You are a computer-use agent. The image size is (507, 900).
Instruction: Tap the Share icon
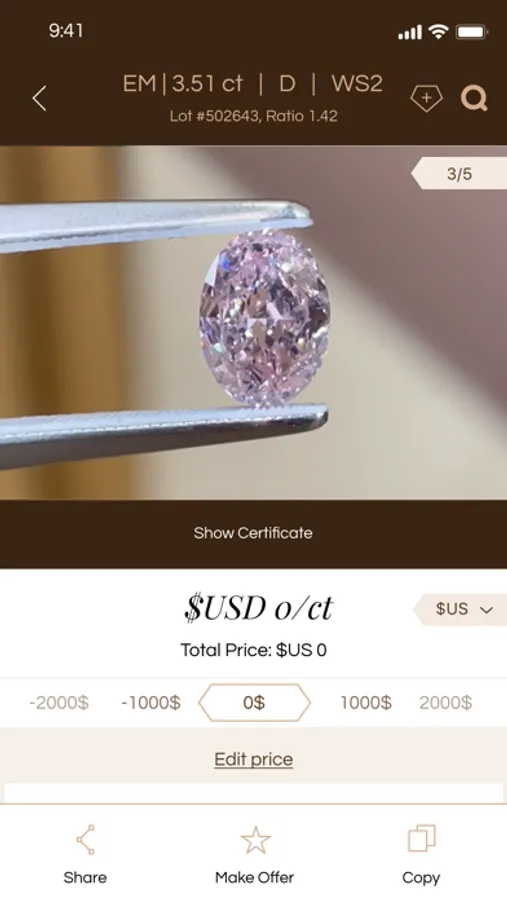tap(85, 840)
